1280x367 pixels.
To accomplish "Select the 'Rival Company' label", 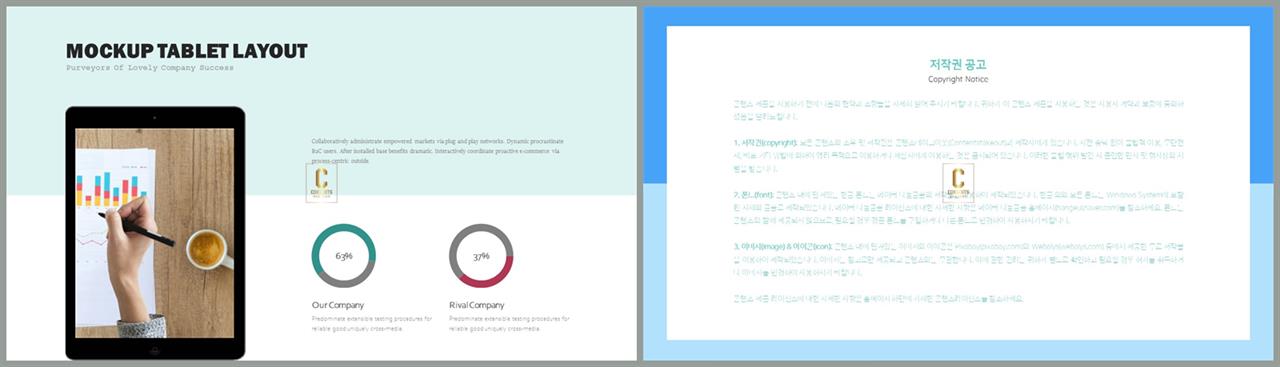I will pyautogui.click(x=477, y=305).
